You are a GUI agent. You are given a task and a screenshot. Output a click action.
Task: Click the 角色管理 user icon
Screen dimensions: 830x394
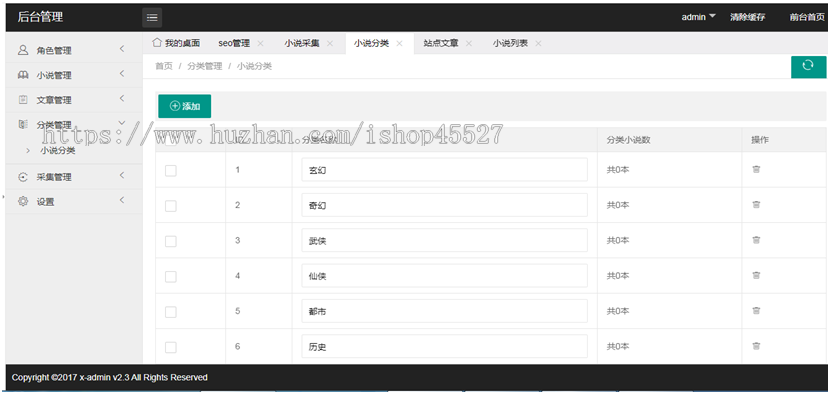coord(23,50)
